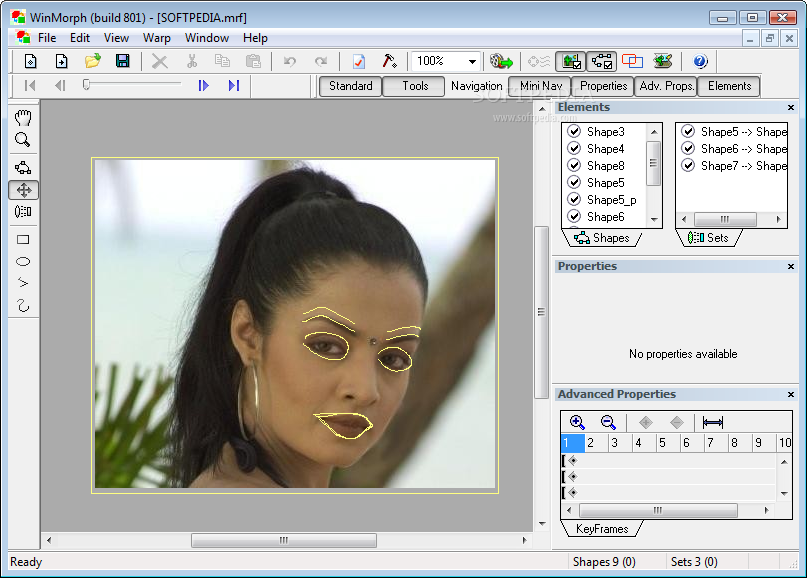Open the 100% zoom dropdown
The width and height of the screenshot is (807, 578).
pos(472,62)
